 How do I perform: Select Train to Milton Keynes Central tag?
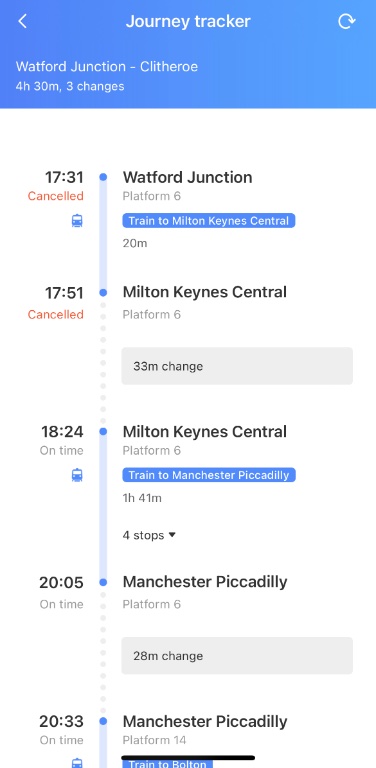tap(209, 221)
